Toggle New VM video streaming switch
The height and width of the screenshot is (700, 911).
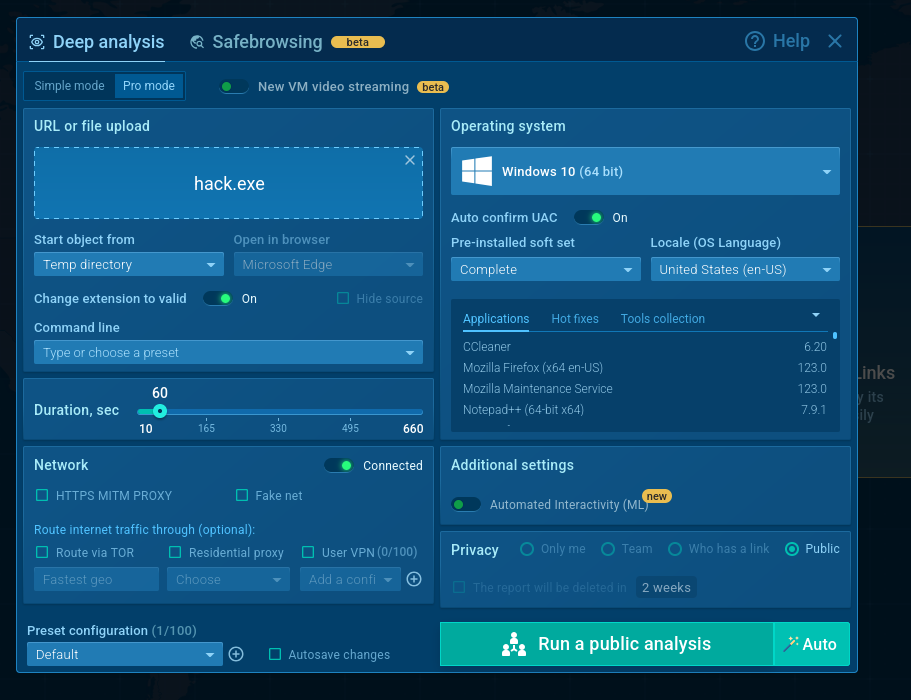234,87
